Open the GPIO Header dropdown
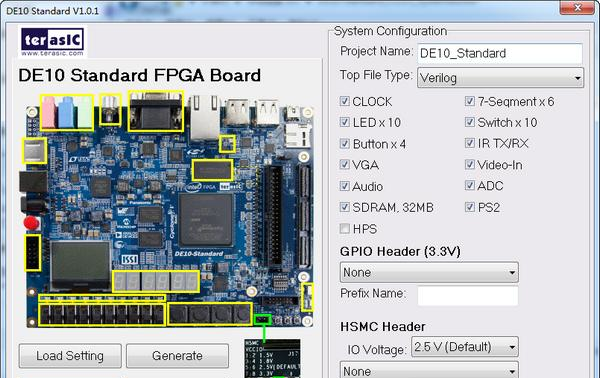Viewport: 600px width, 378px height. [429, 272]
